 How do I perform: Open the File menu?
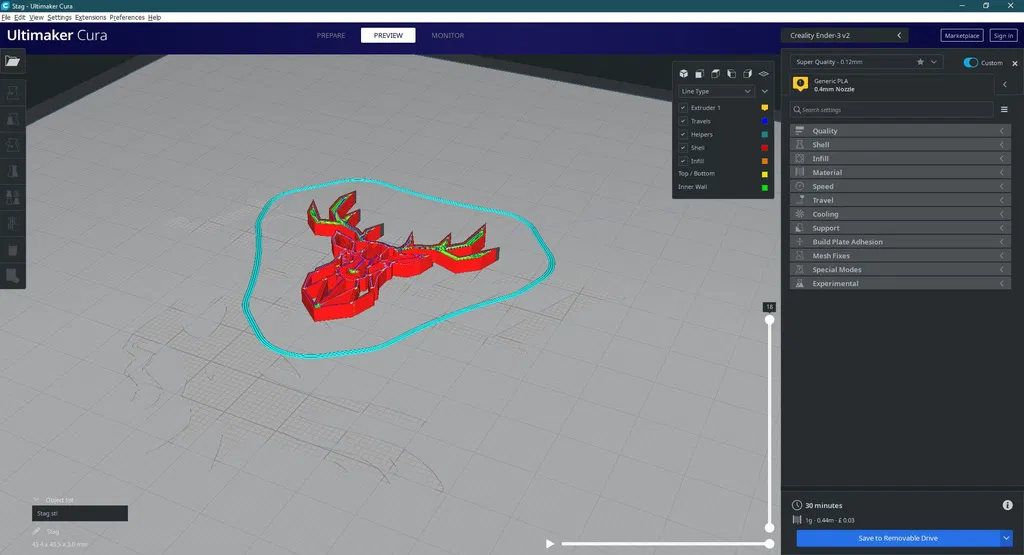click(6, 18)
